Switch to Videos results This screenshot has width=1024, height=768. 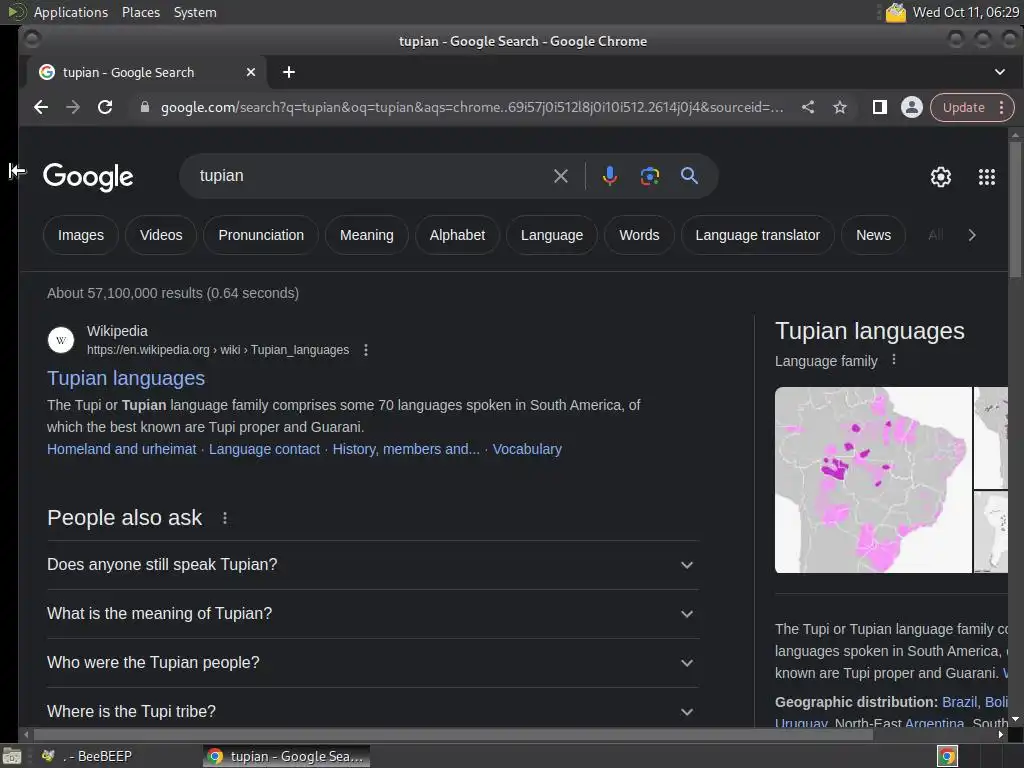tap(161, 235)
